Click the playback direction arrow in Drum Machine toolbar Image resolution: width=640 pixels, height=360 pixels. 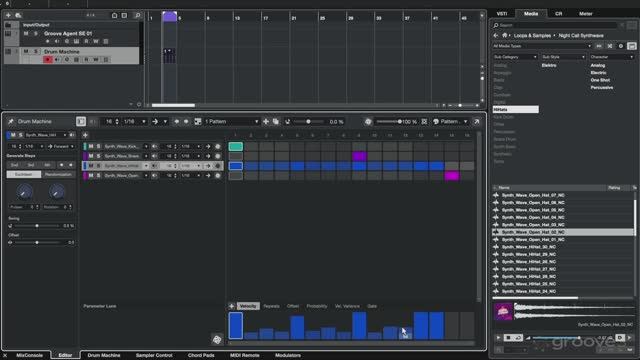tap(155, 122)
